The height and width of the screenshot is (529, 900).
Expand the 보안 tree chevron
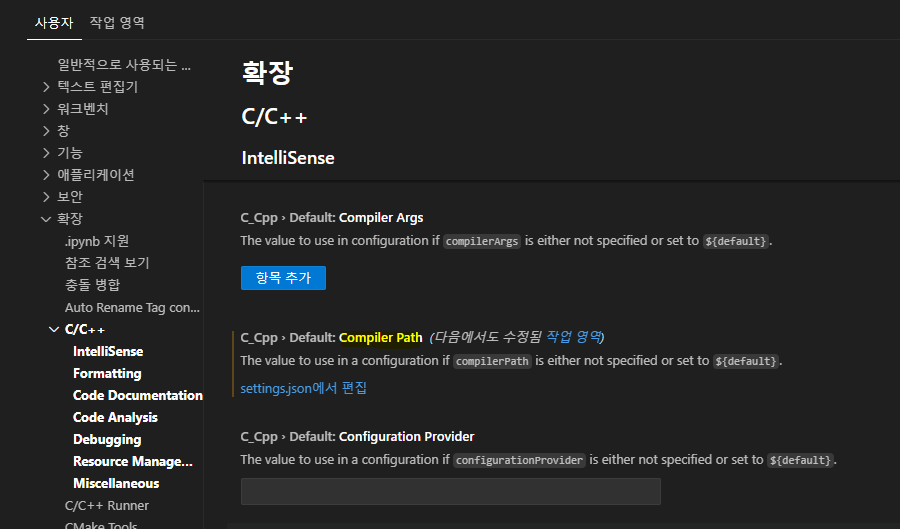[x=46, y=197]
